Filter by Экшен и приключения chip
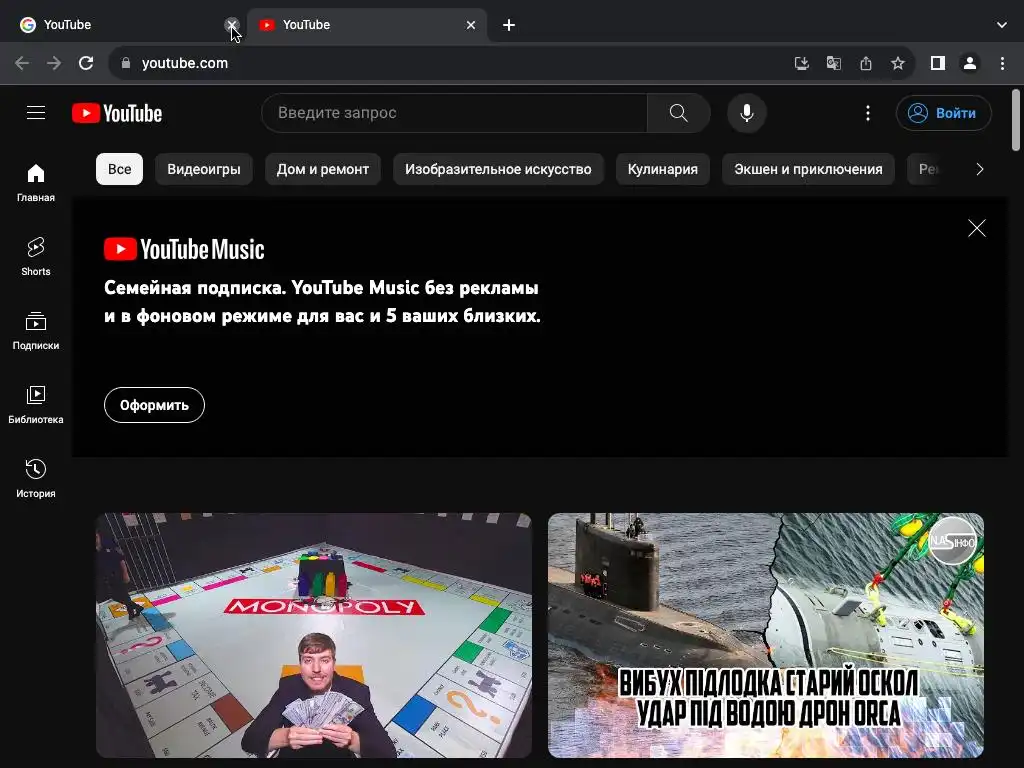 pos(808,169)
